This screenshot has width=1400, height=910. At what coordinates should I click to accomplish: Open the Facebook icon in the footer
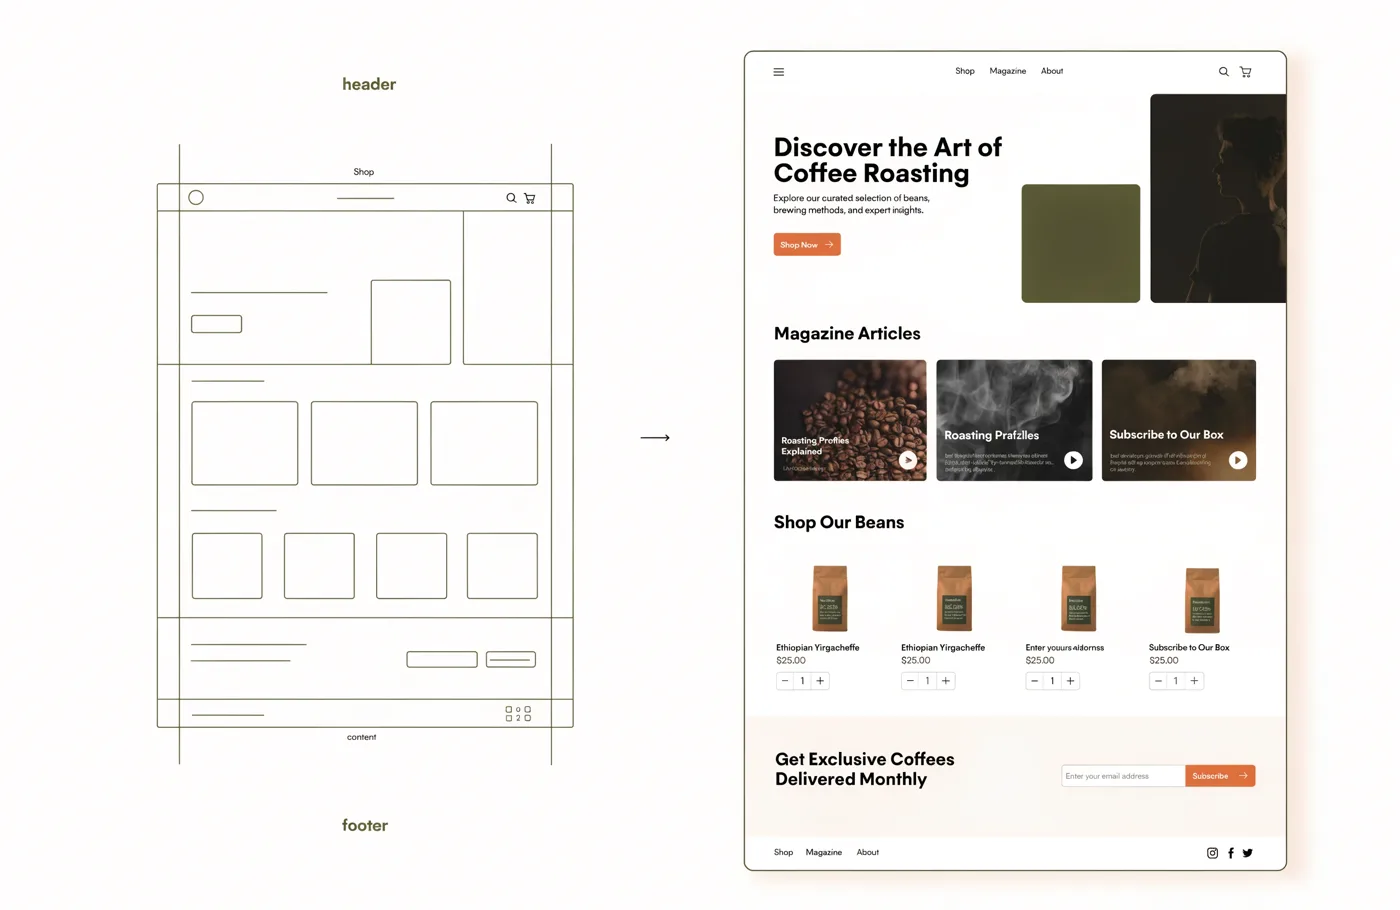tap(1231, 853)
